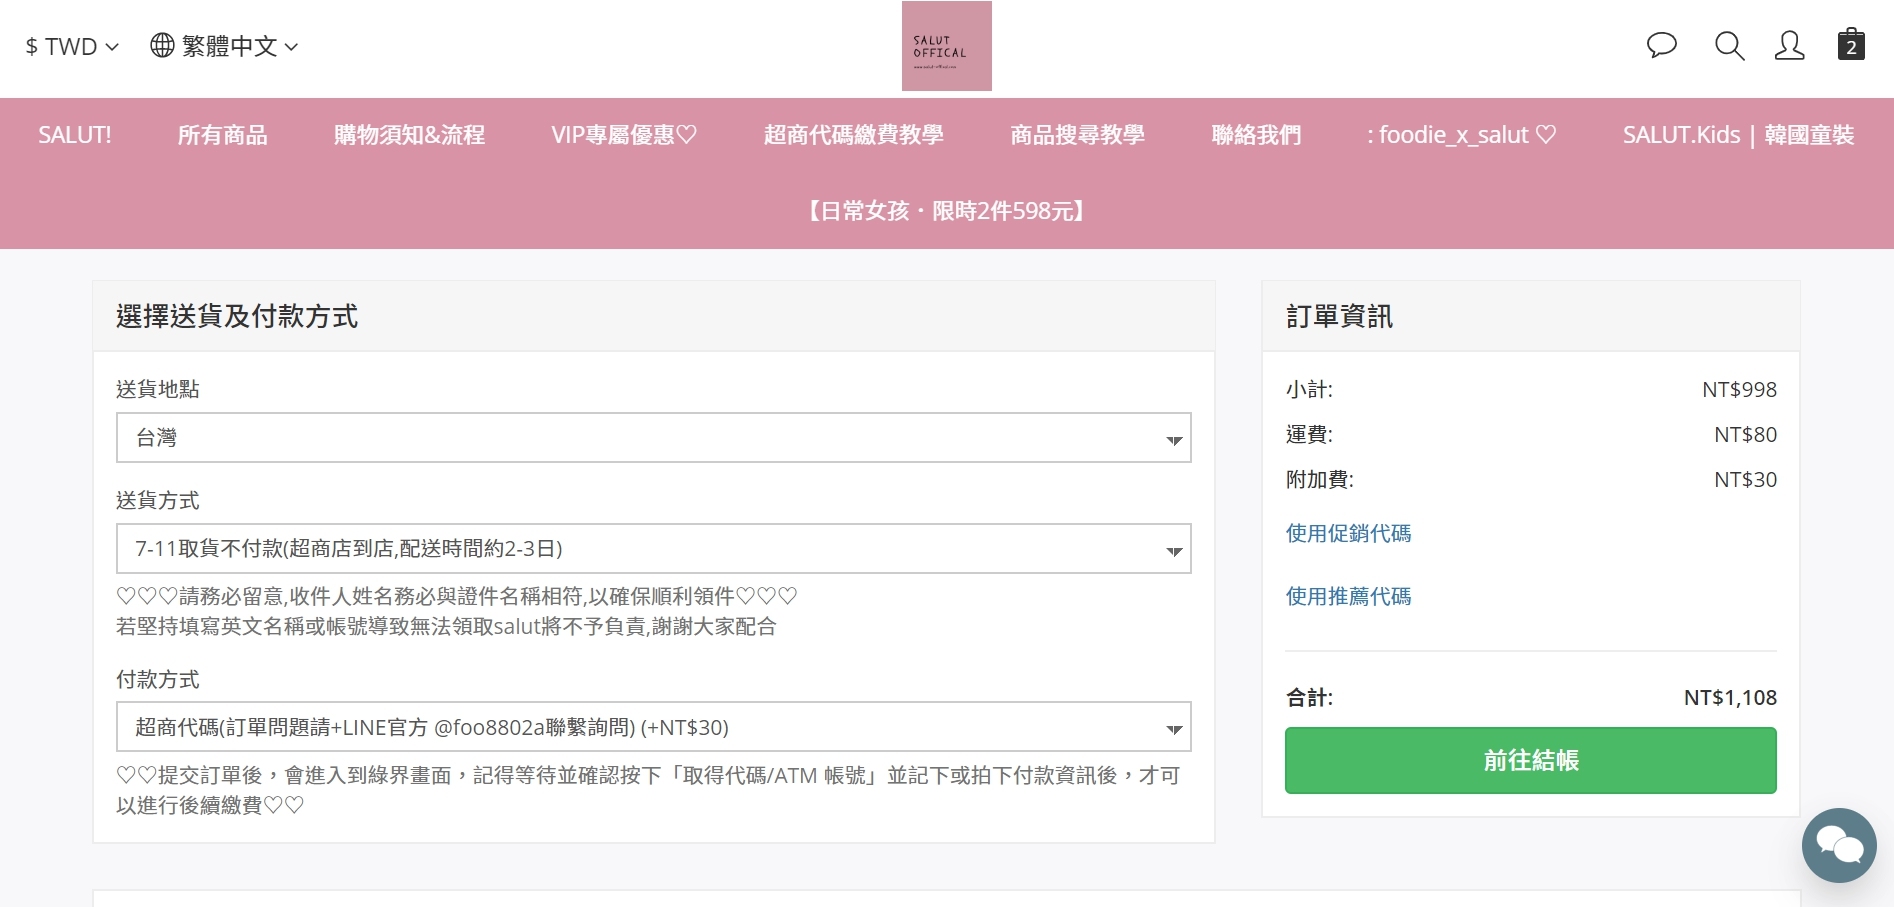Click the search magnifier icon

[1729, 46]
